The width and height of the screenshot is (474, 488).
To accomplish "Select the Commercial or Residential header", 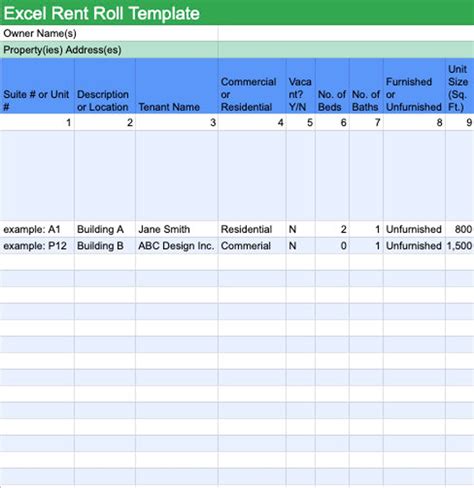I will 252,86.
